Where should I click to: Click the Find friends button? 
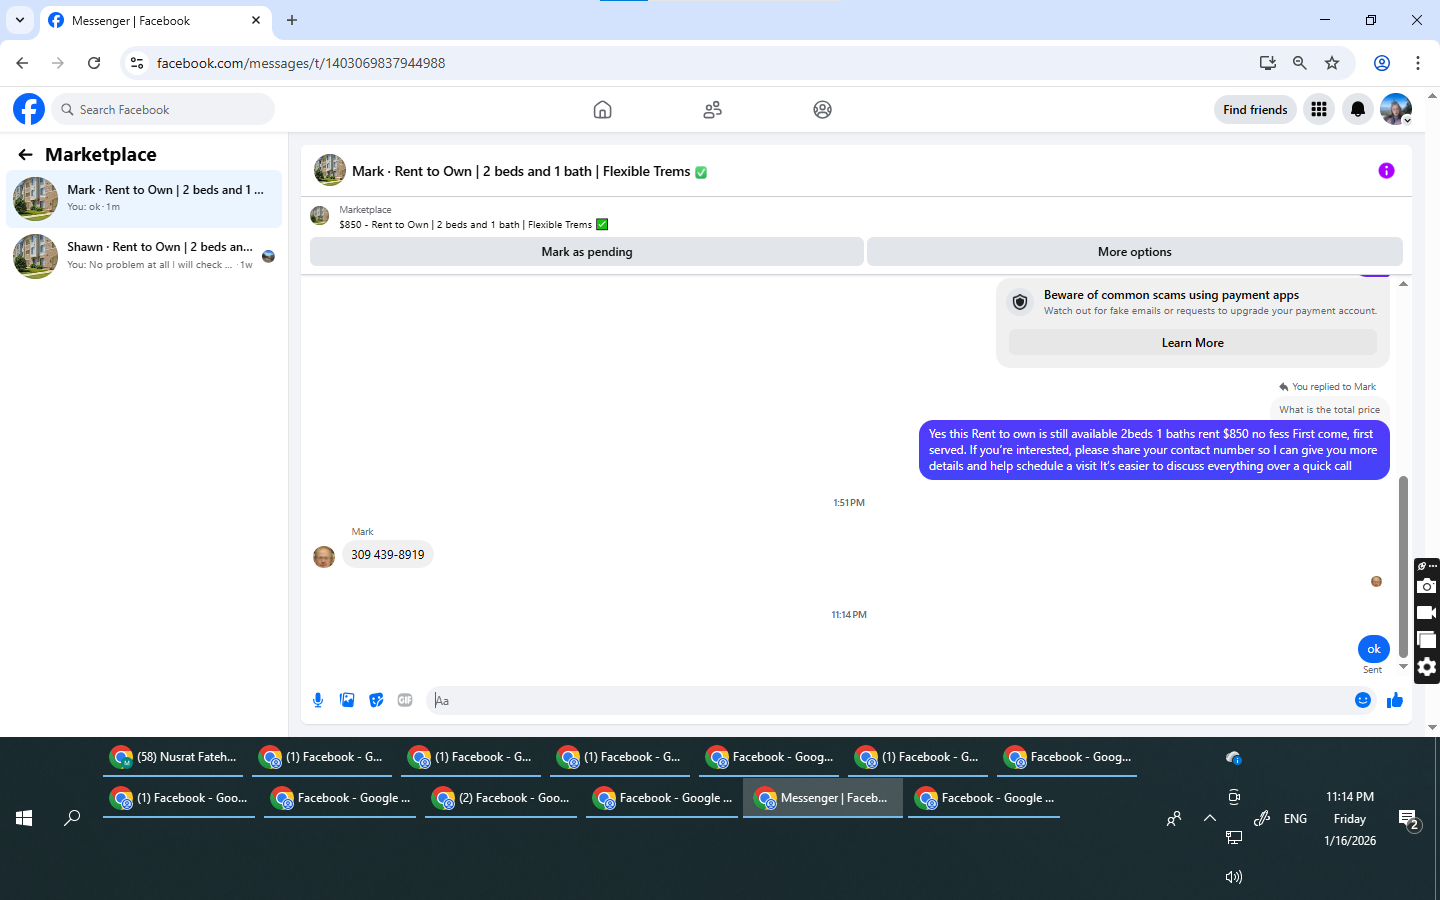(1255, 109)
